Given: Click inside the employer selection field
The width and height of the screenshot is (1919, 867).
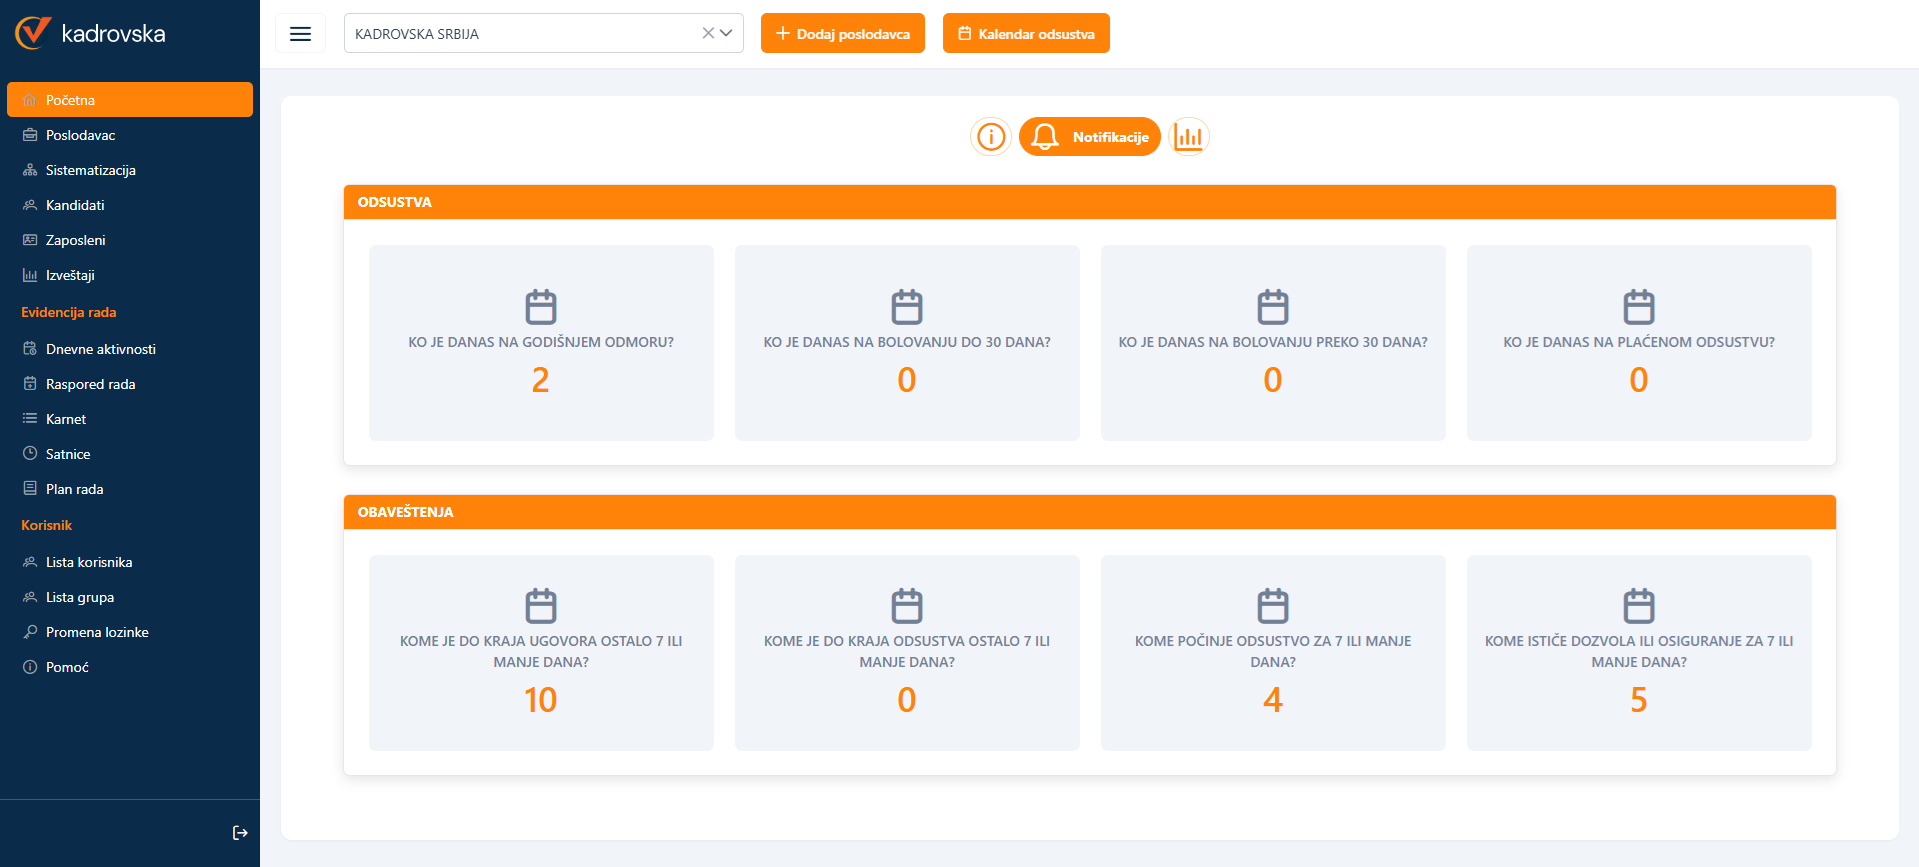Looking at the screenshot, I should click(520, 34).
